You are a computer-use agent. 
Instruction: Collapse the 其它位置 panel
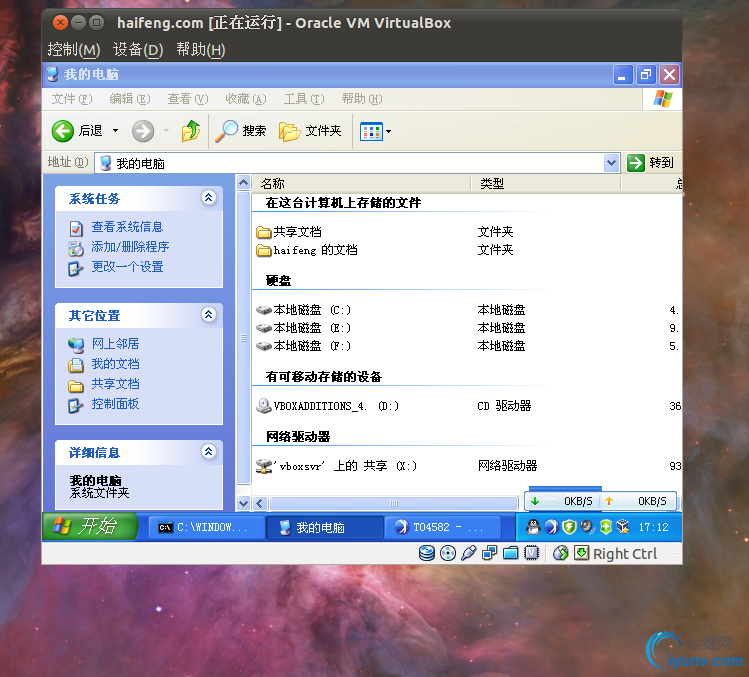pyautogui.click(x=209, y=314)
